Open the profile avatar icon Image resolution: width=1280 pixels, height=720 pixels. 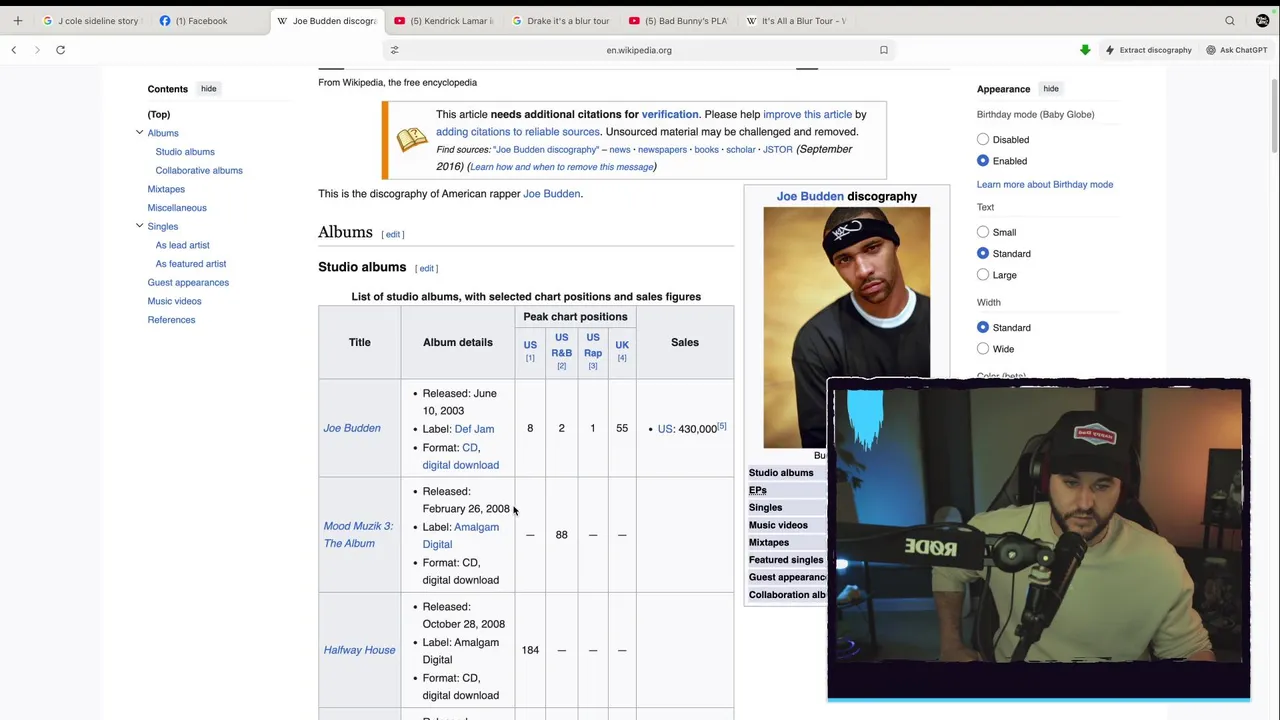click(x=1262, y=21)
